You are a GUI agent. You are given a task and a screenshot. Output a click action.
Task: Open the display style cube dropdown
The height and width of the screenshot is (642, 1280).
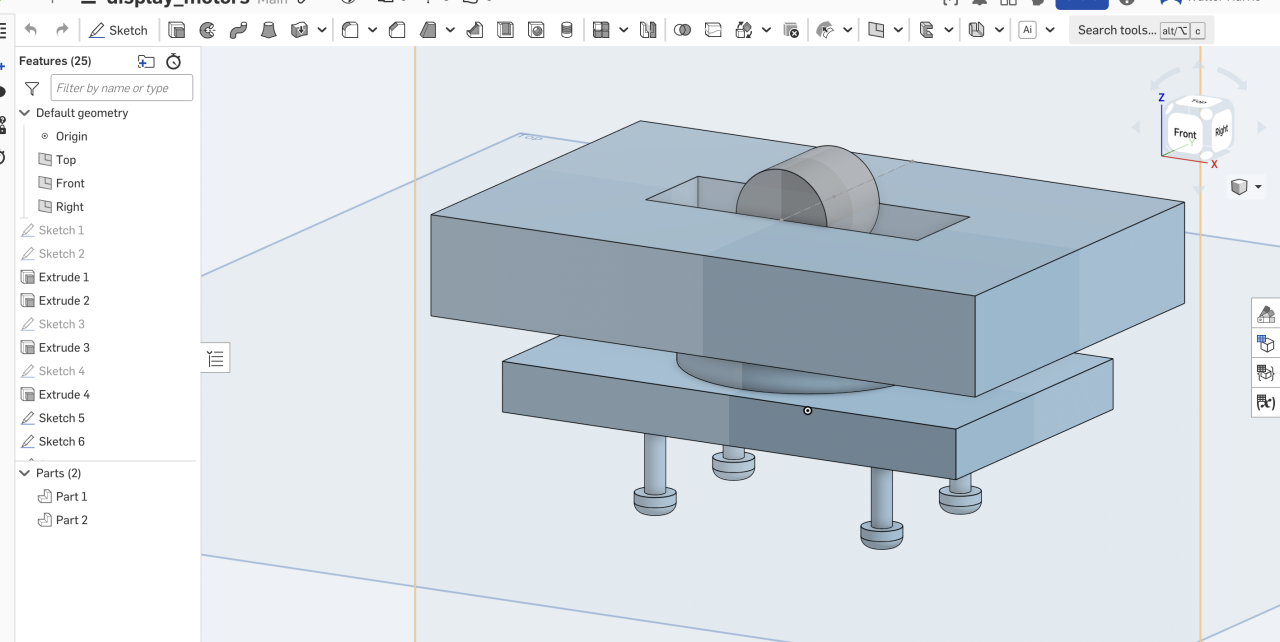coord(1245,187)
